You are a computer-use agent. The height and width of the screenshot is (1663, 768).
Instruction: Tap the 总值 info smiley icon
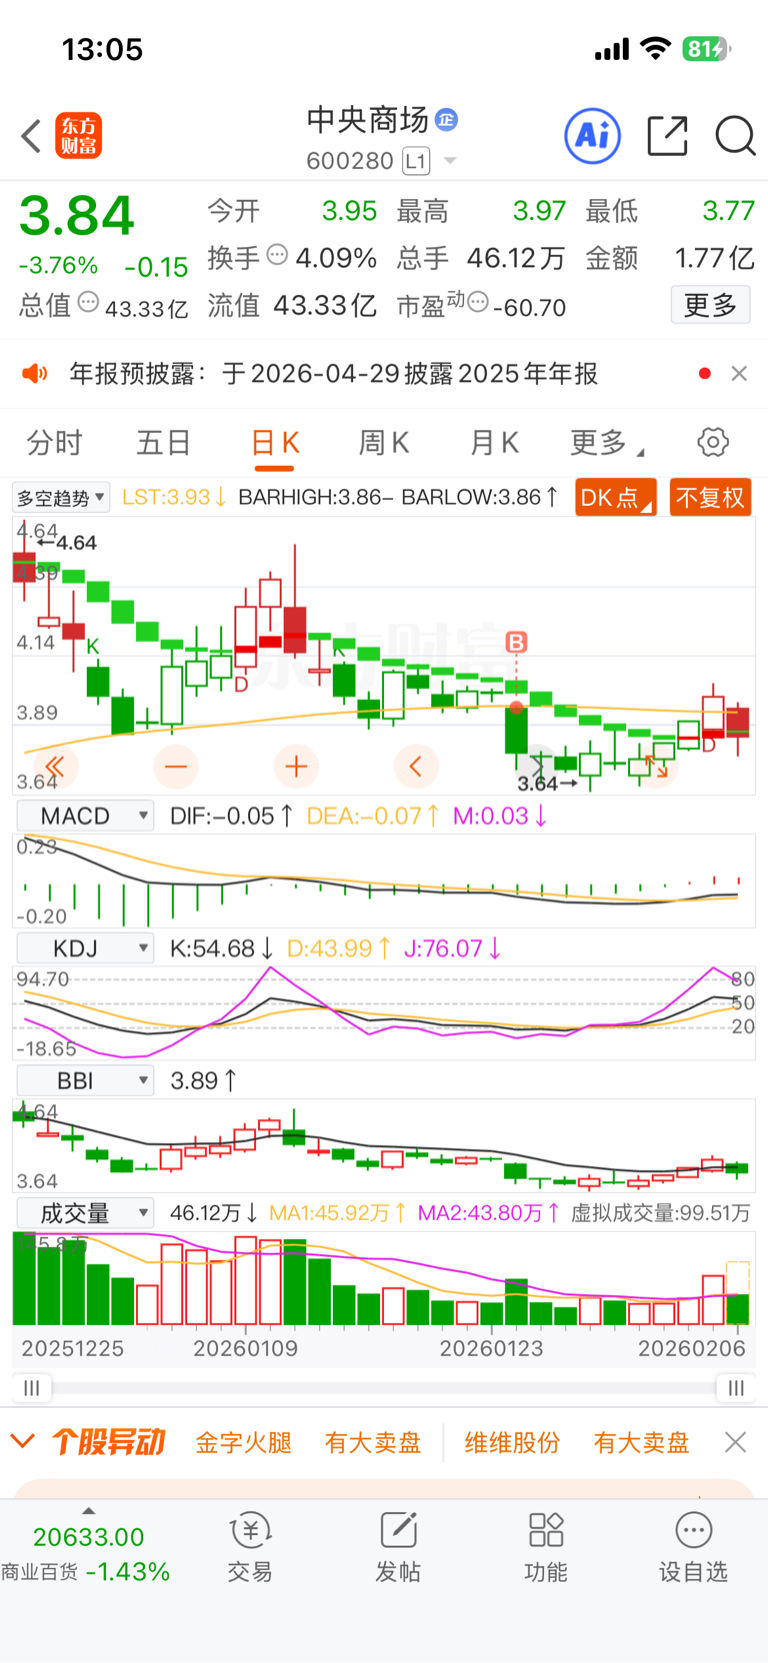pyautogui.click(x=88, y=302)
